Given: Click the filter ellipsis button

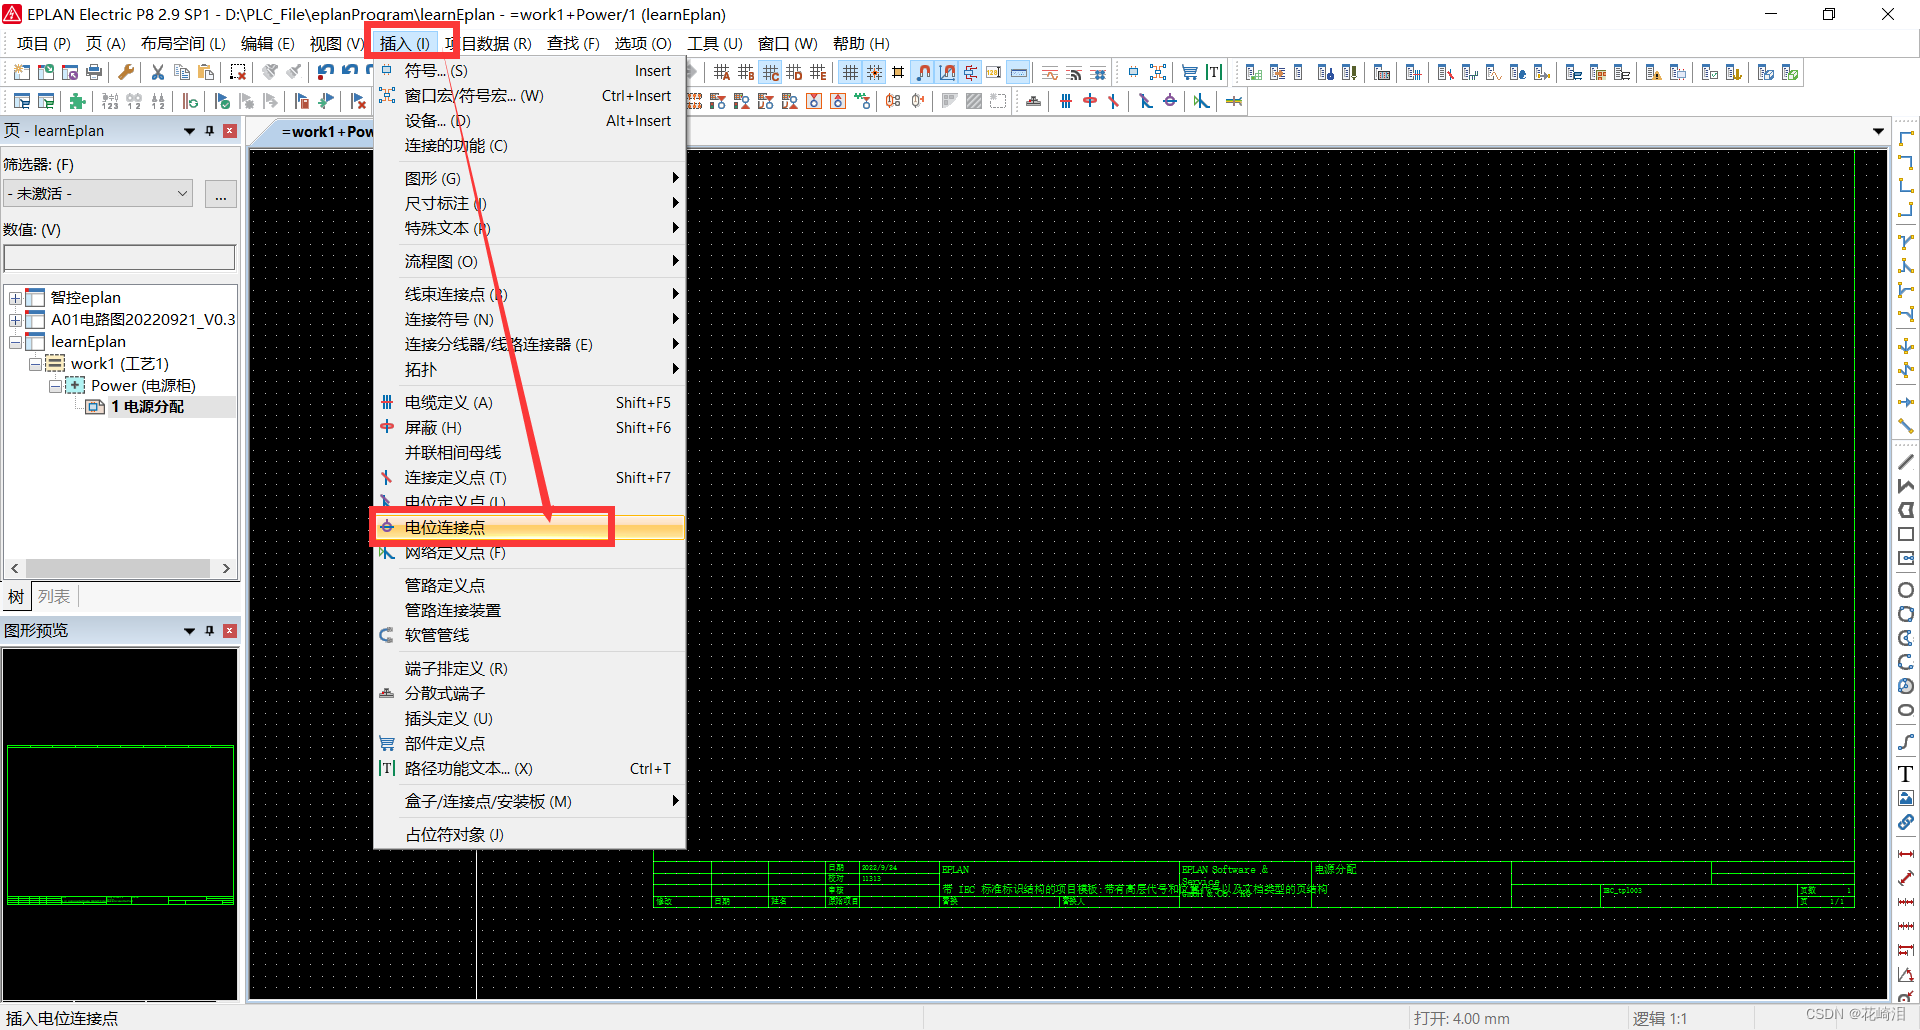Looking at the screenshot, I should click(220, 194).
